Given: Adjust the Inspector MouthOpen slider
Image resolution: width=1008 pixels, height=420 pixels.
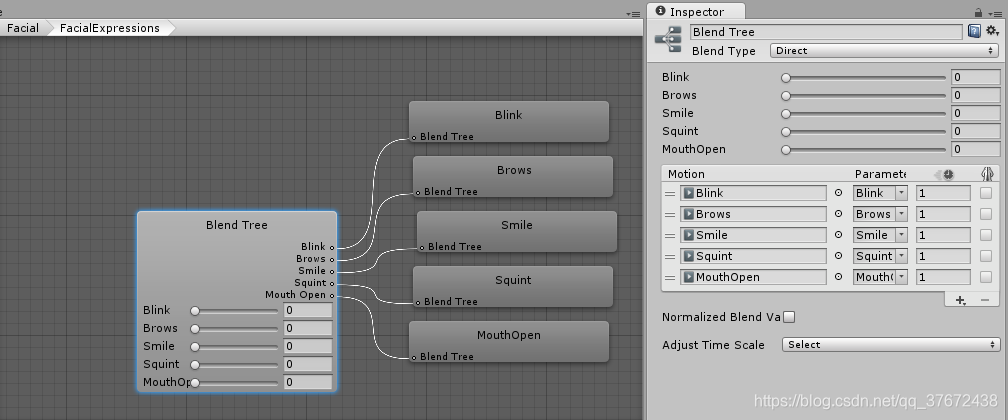Looking at the screenshot, I should pos(865,150).
